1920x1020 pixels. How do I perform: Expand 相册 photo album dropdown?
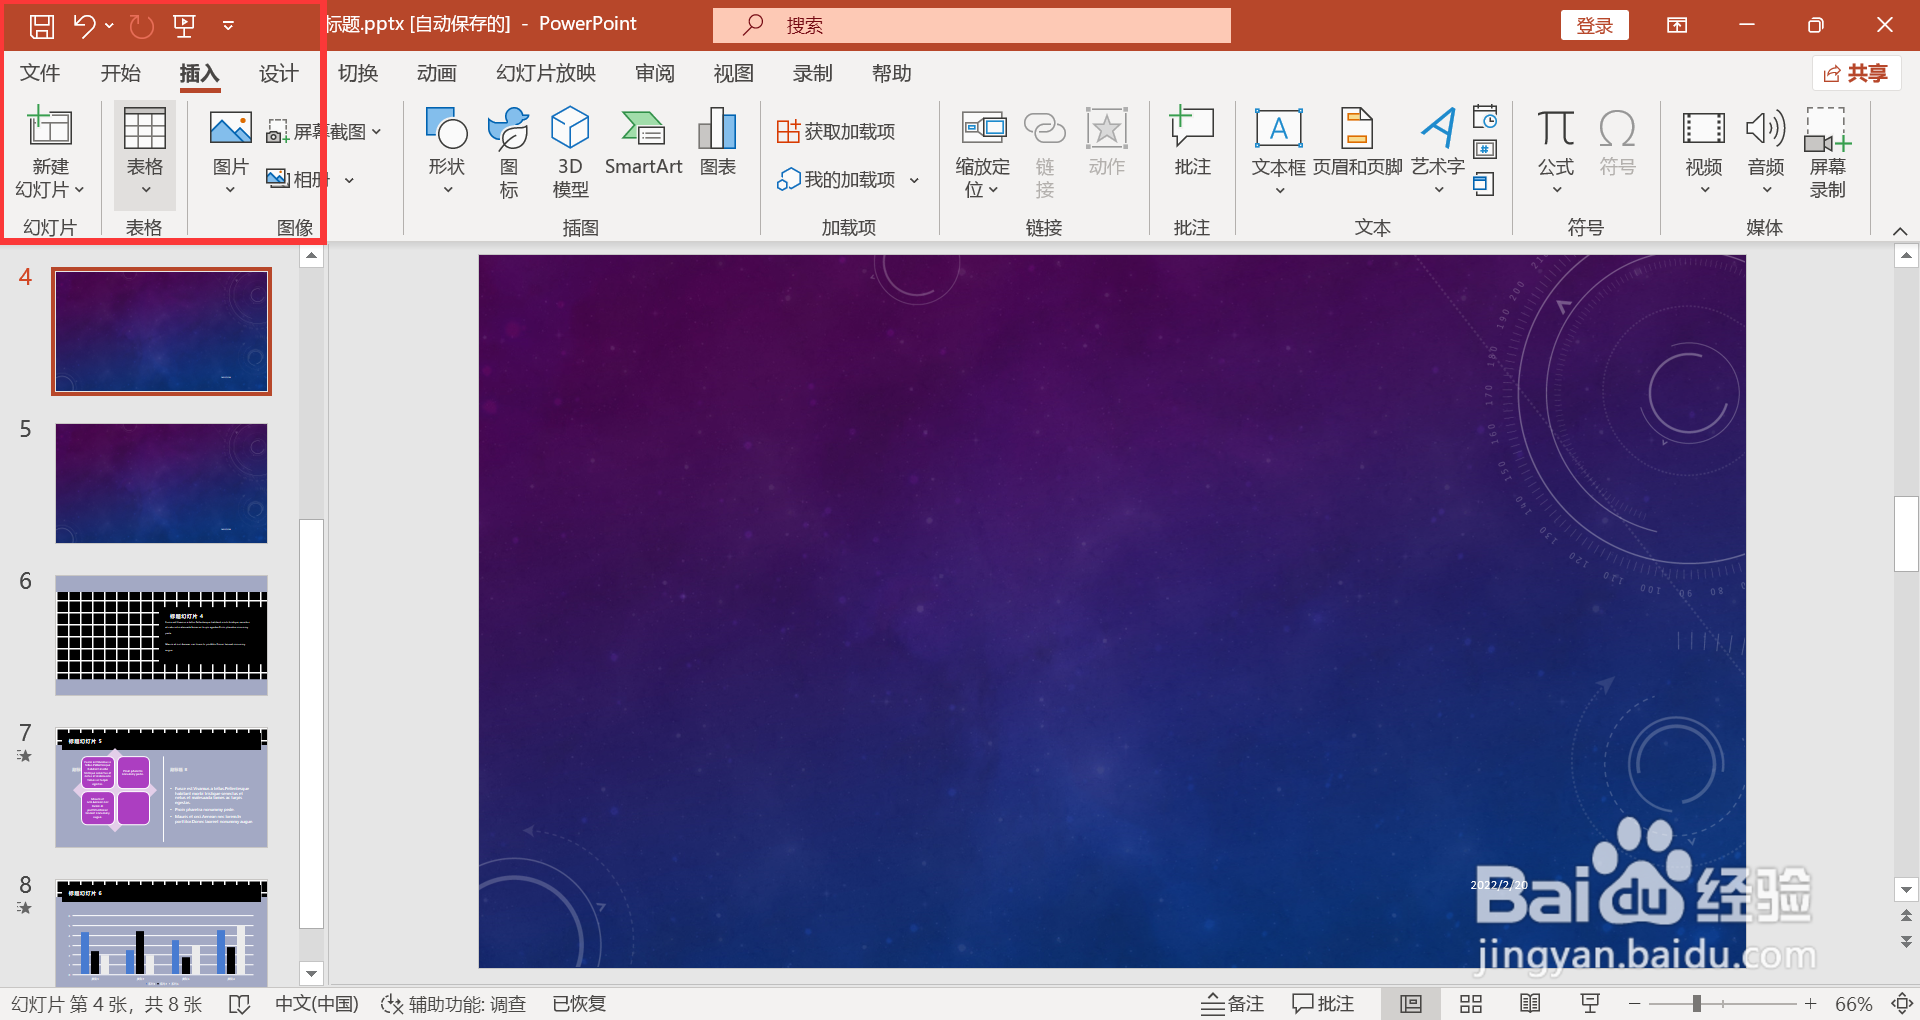tap(349, 180)
